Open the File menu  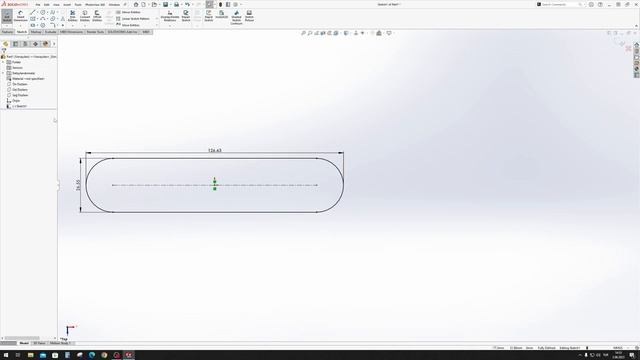(38, 4)
